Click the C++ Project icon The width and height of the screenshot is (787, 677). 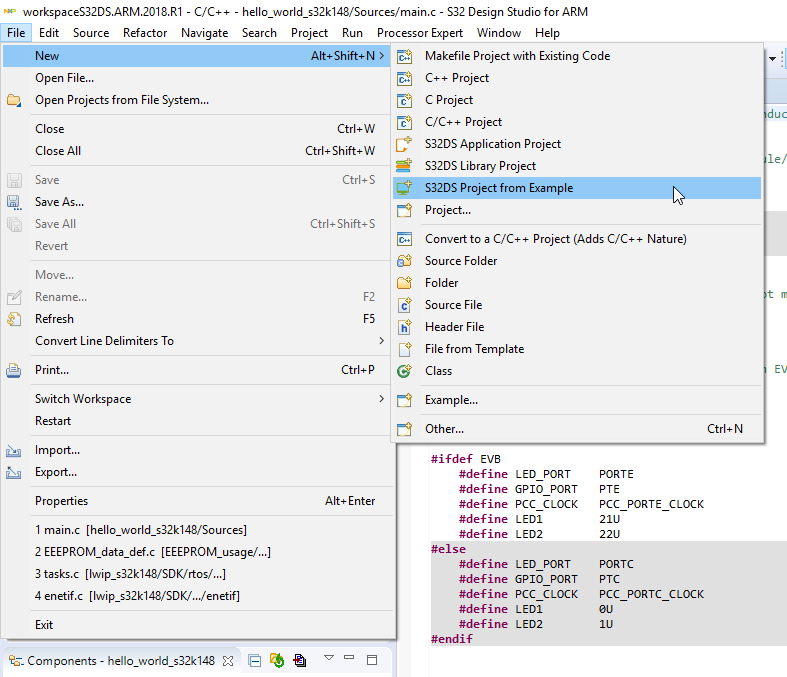click(405, 78)
